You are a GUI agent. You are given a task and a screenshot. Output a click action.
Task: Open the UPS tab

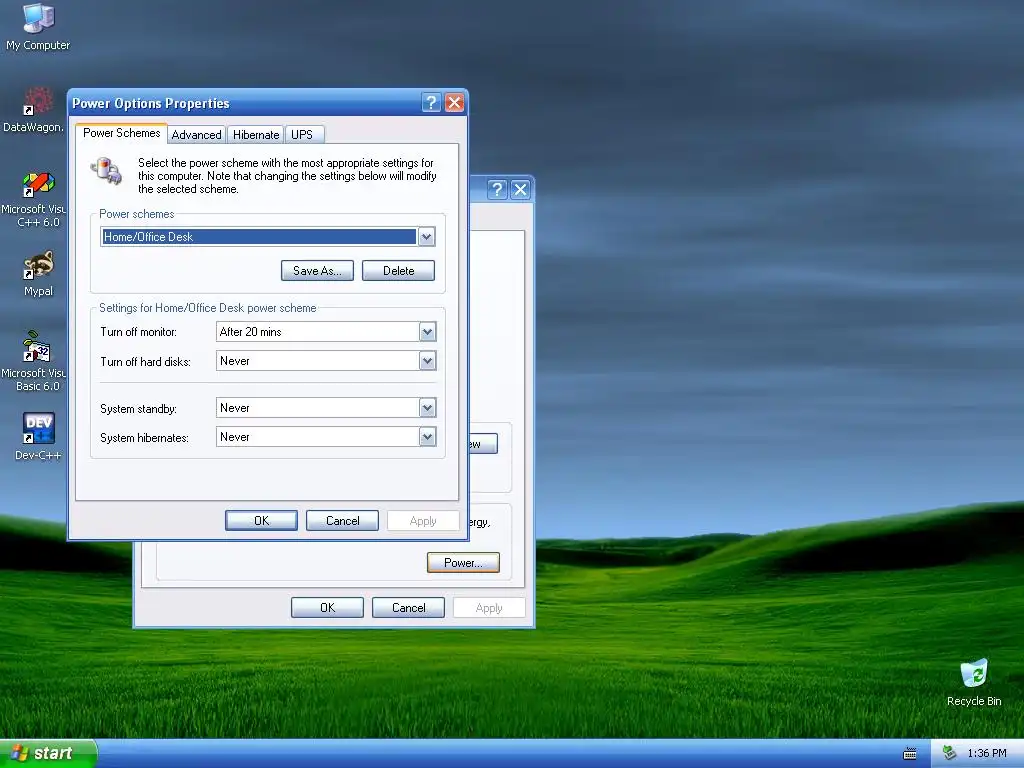click(302, 135)
